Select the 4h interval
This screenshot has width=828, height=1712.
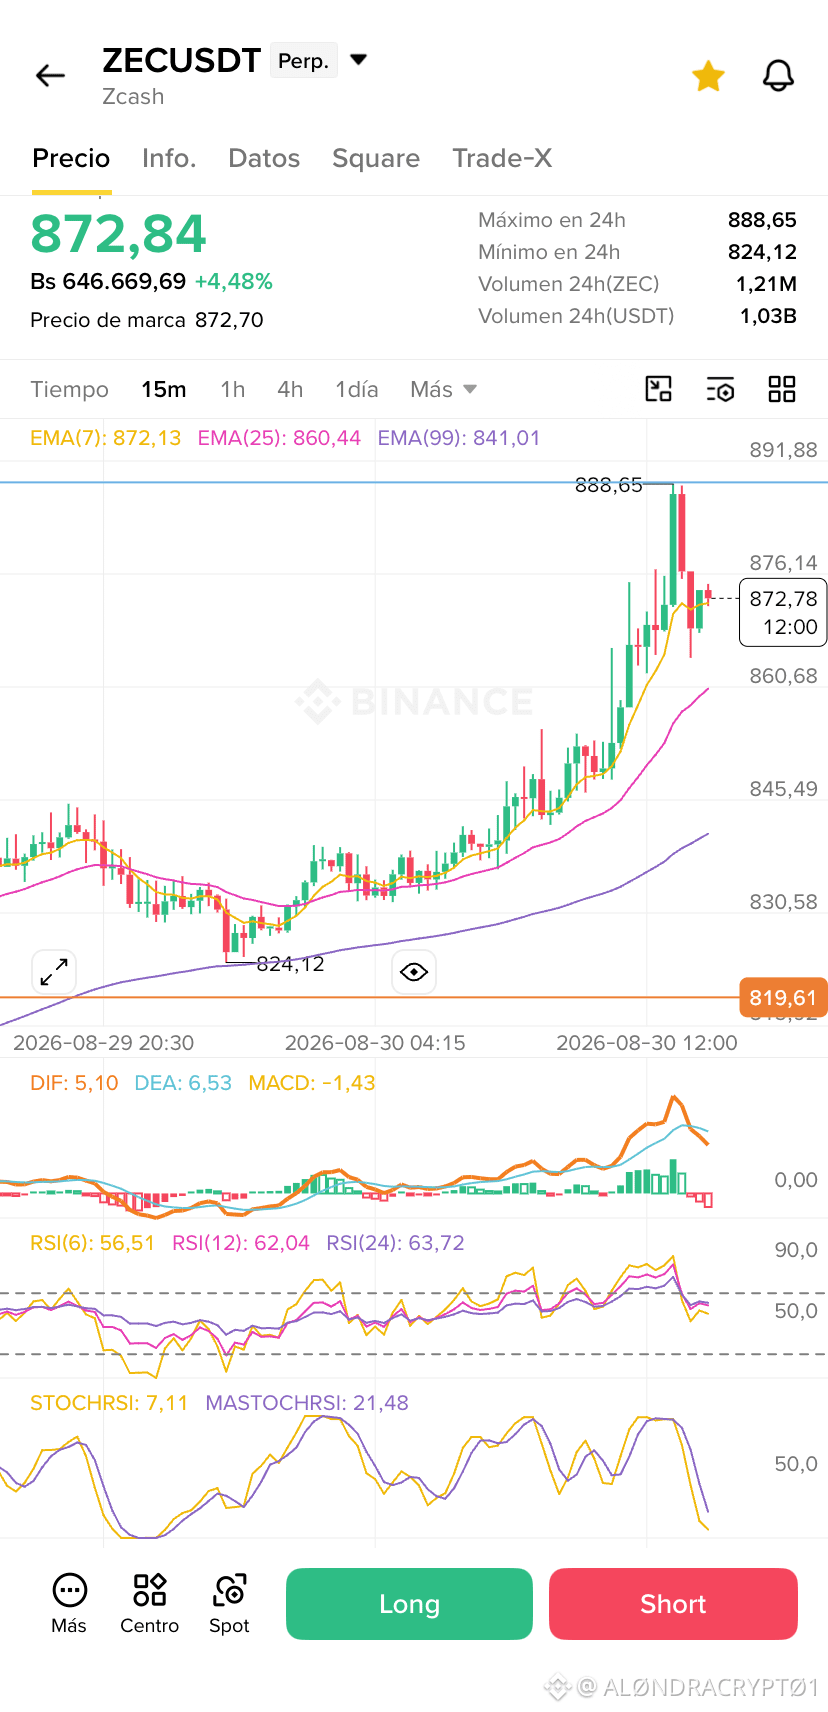point(290,389)
